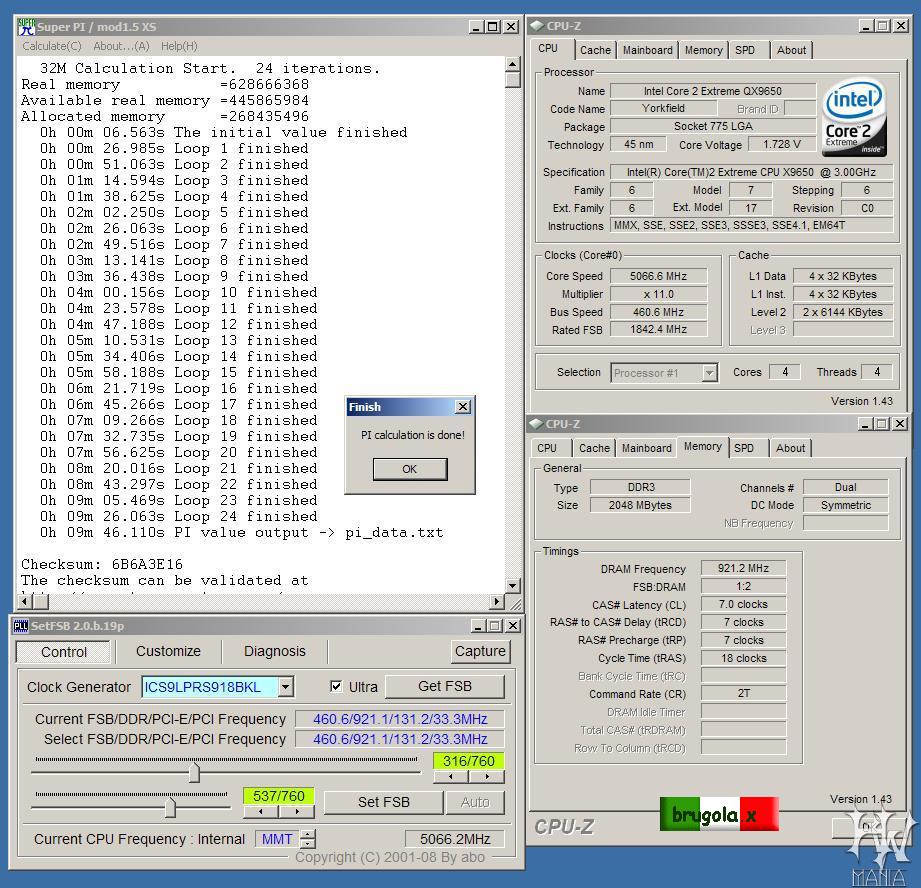Image resolution: width=921 pixels, height=888 pixels.
Task: Click the Intel Core 2 Extreme logo
Action: click(854, 118)
